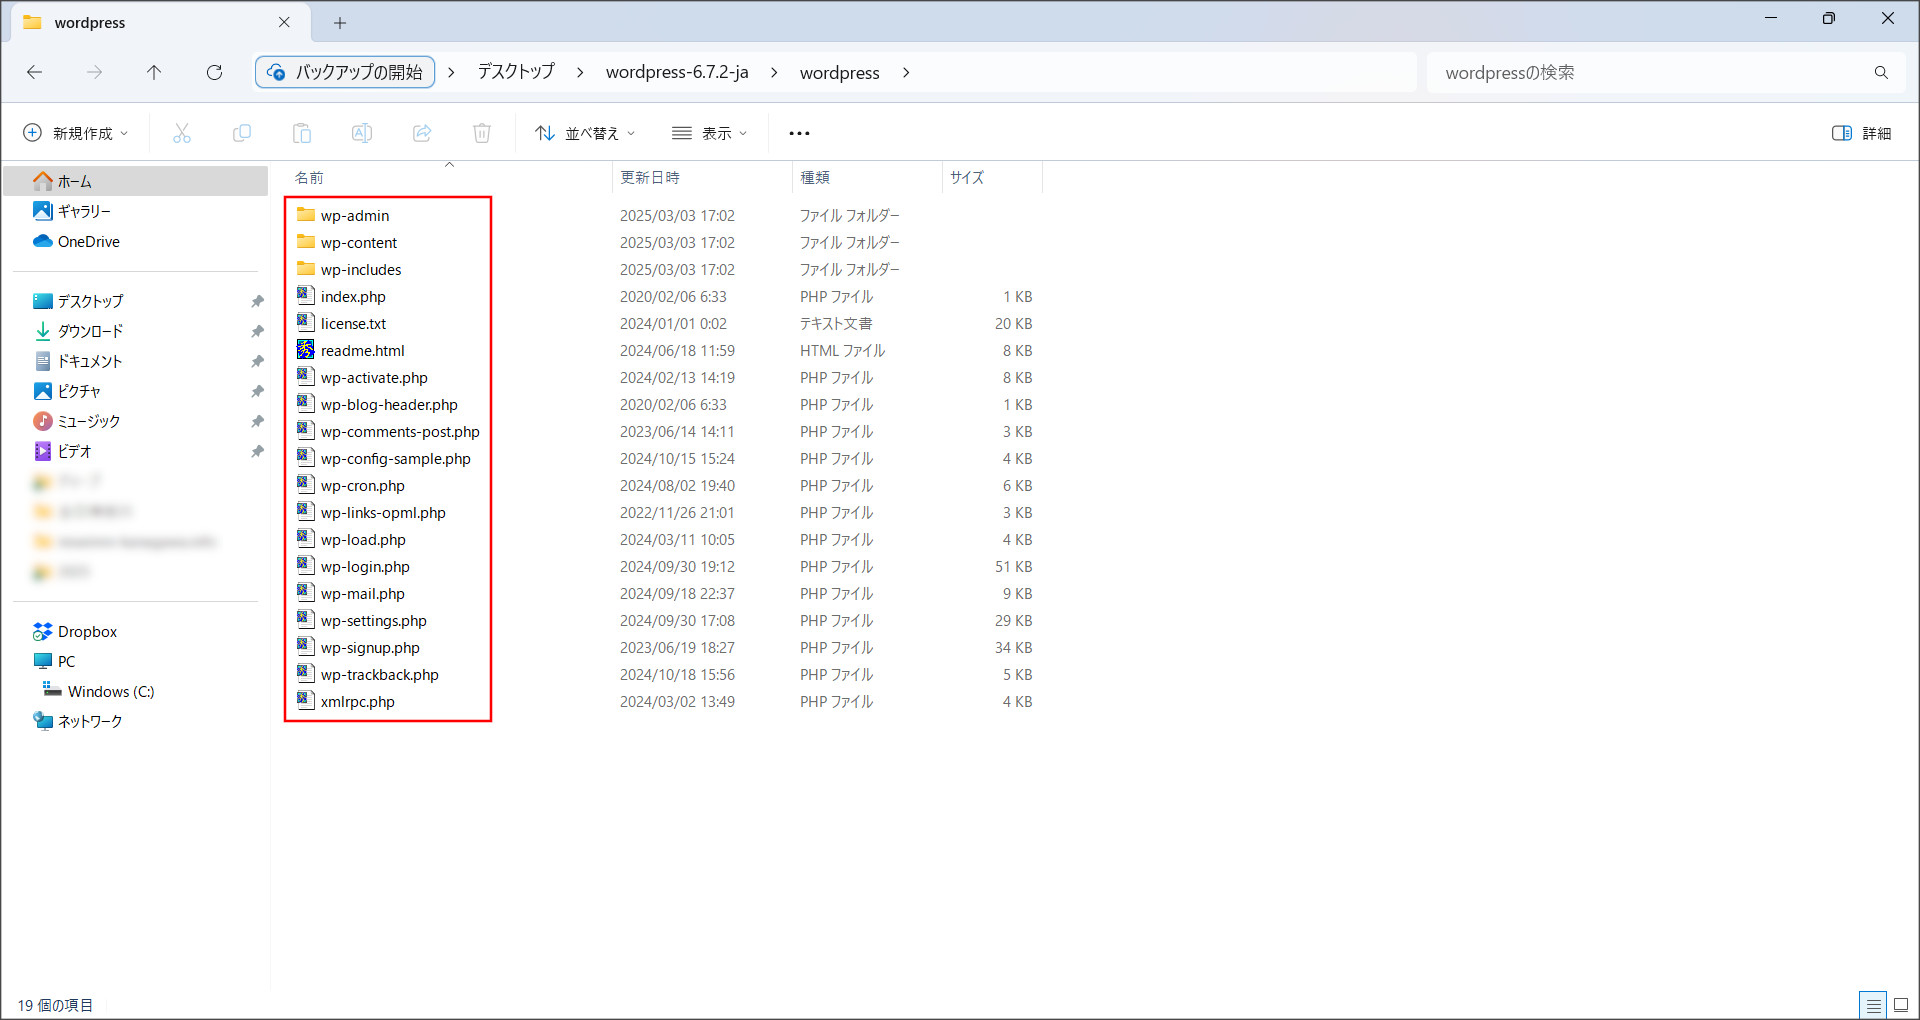Go up one folder level with up arrow
1920x1020 pixels.
pos(154,72)
